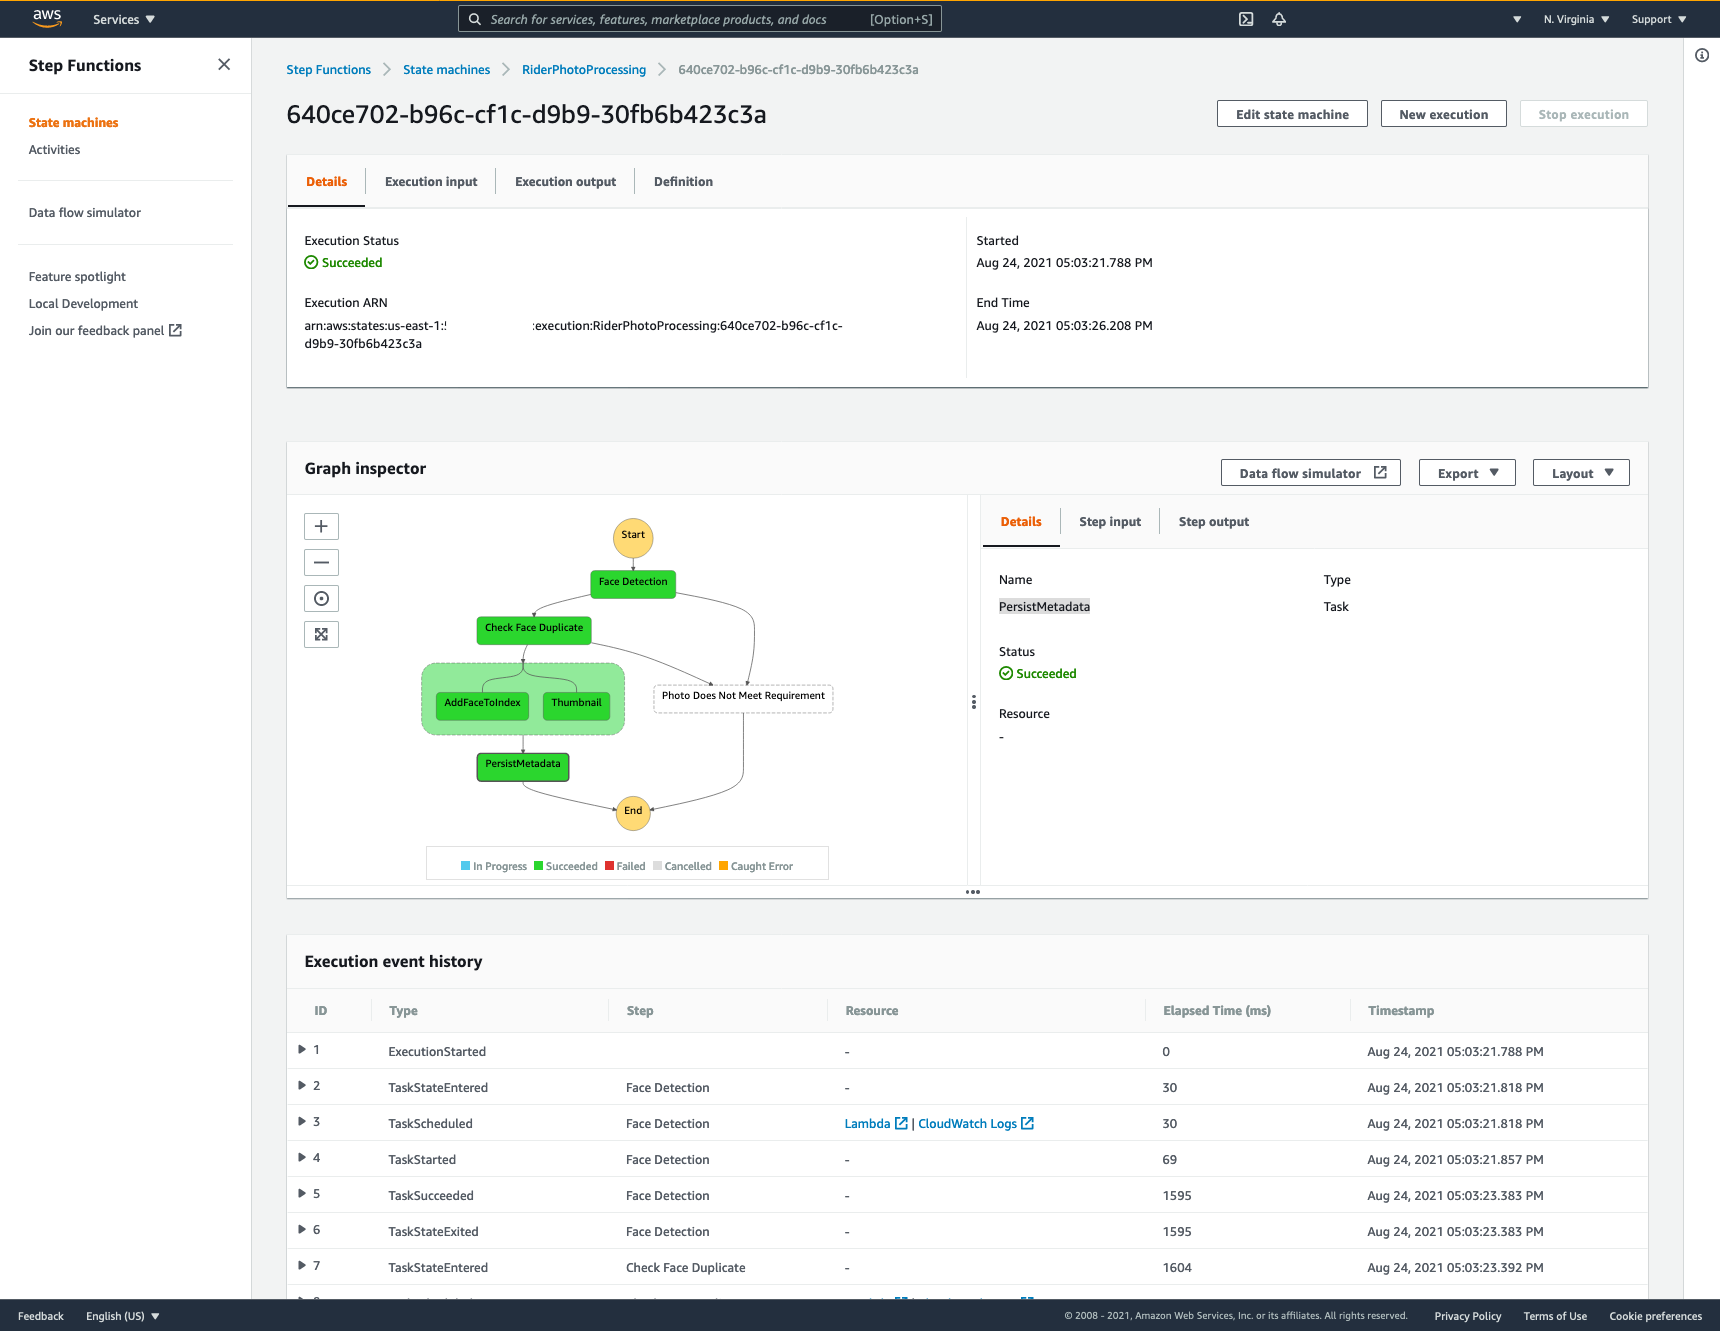Switch to the Step output tab
1720x1331 pixels.
(1213, 521)
